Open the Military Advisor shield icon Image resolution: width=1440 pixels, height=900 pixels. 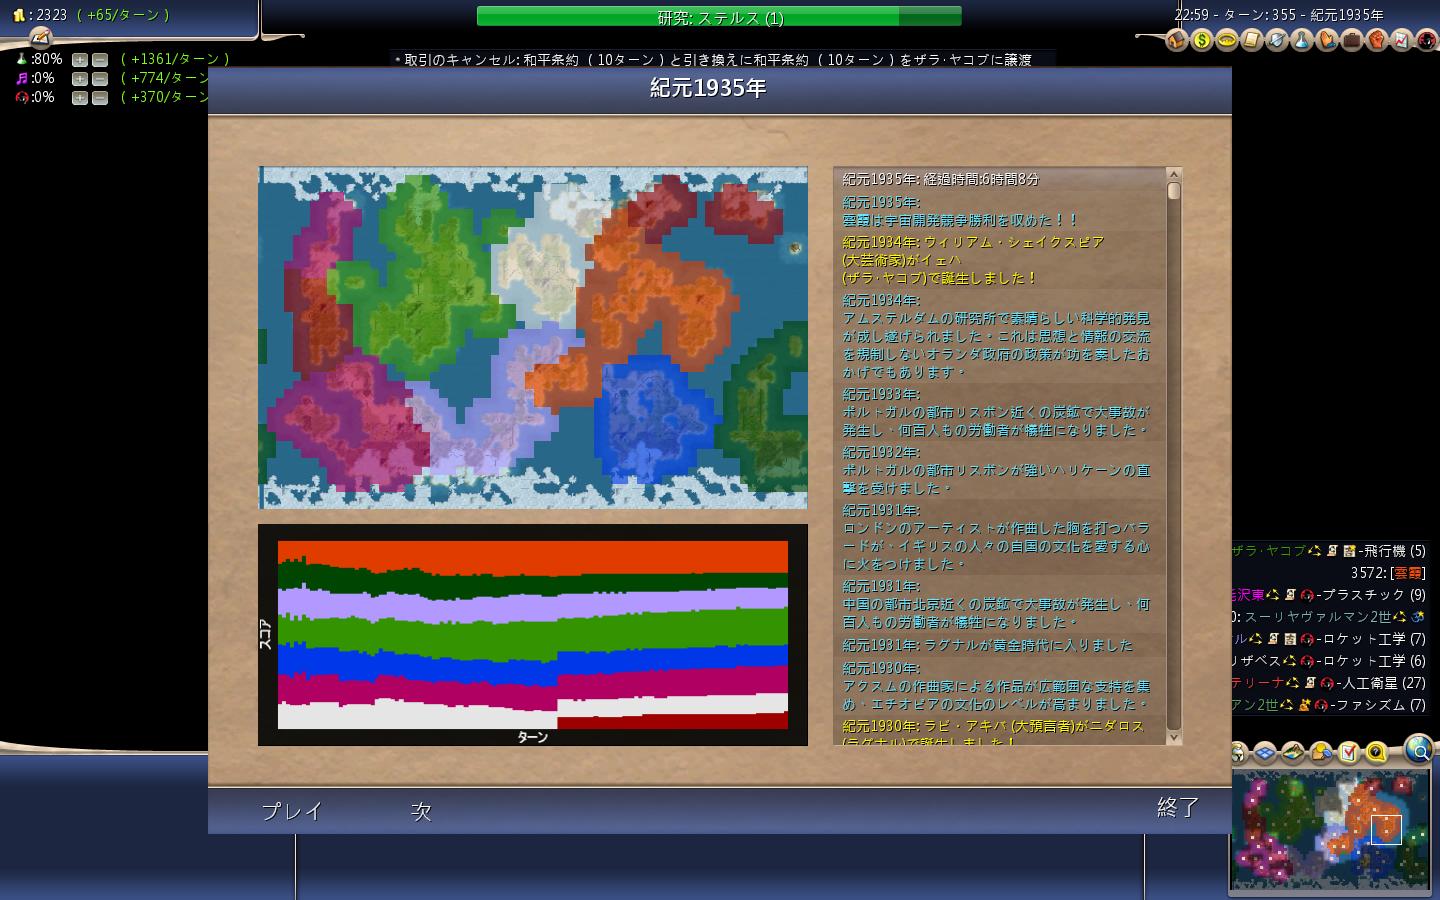(x=1277, y=40)
